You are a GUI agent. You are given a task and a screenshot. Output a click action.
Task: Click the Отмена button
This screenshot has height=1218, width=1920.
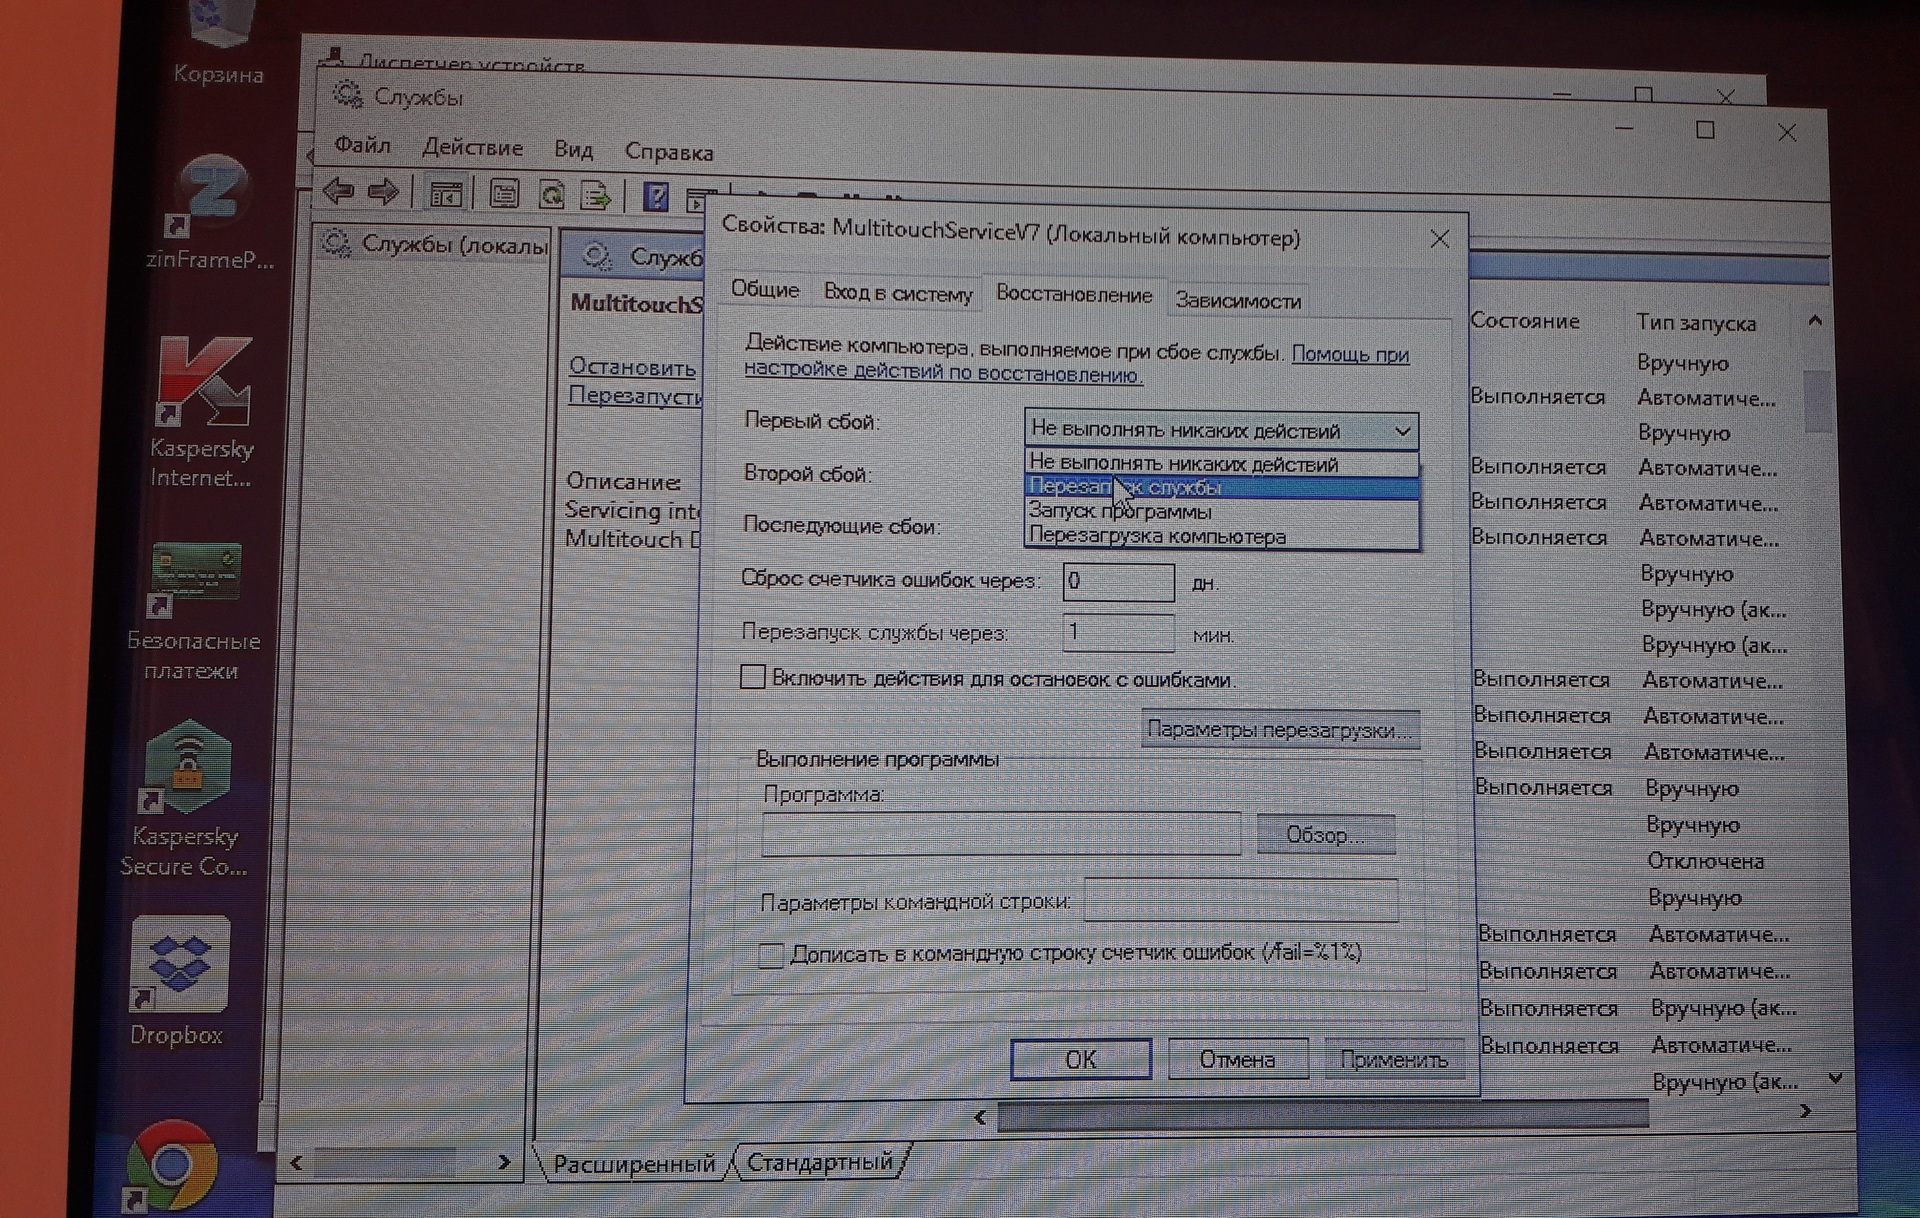click(1237, 1059)
